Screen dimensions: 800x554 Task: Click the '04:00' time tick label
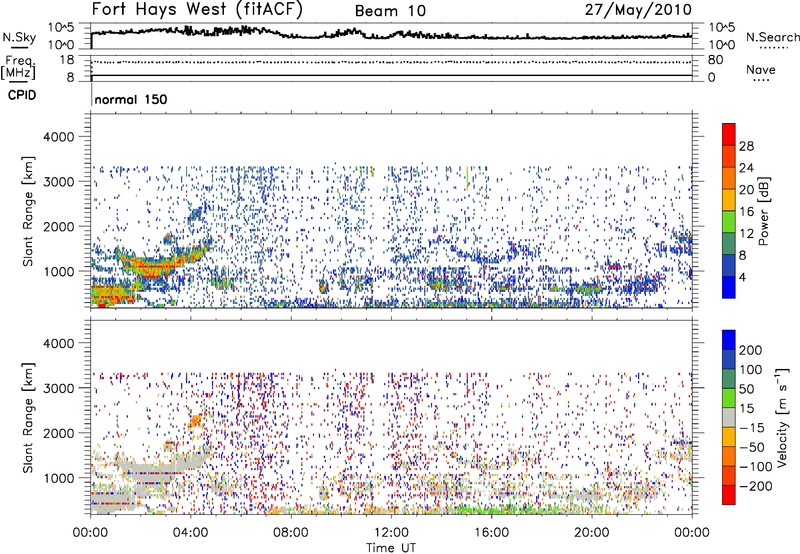pos(190,533)
